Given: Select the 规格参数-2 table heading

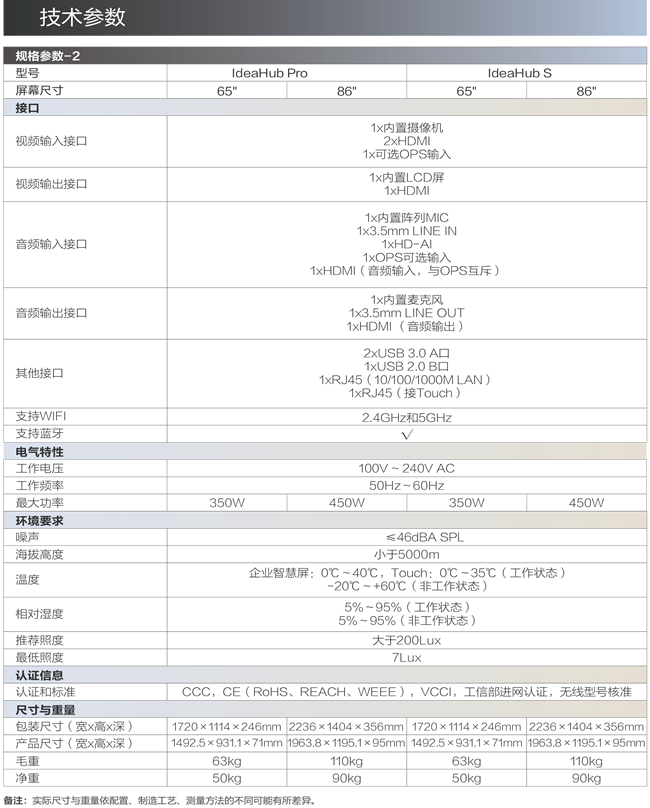Looking at the screenshot, I should 47,56.
